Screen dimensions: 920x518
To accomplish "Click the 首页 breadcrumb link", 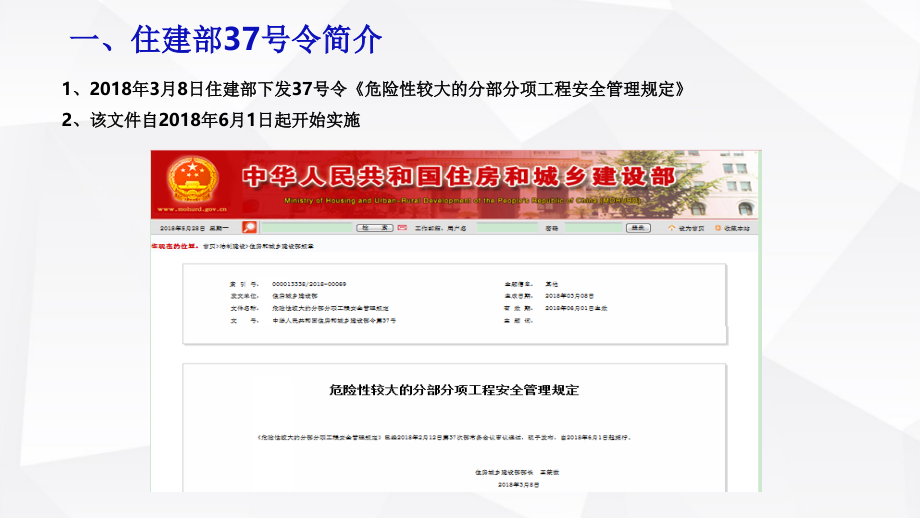I will point(209,246).
